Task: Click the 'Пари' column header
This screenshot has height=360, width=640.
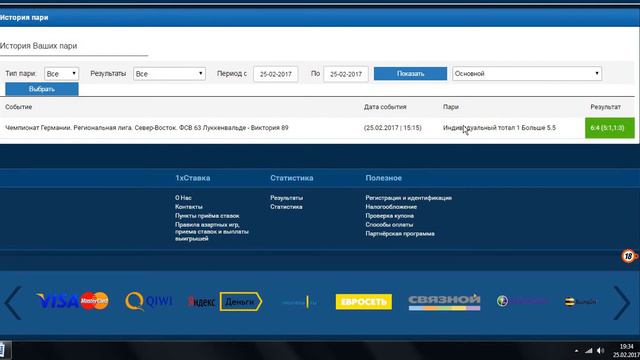Action: pyautogui.click(x=451, y=107)
